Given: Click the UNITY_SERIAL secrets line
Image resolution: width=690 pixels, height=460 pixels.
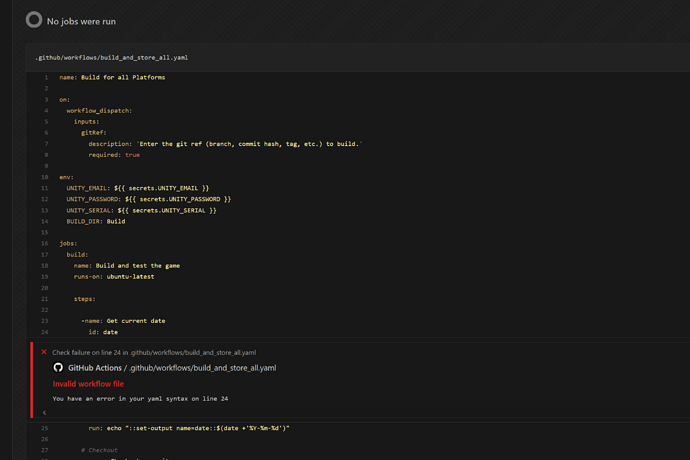Looking at the screenshot, I should point(141,210).
